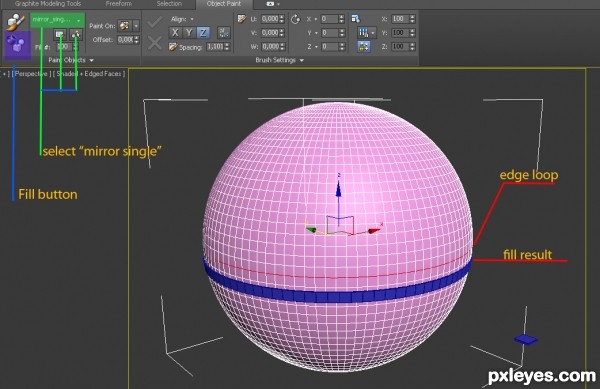
Task: Click the Offset spinner arrows
Action: pos(137,40)
